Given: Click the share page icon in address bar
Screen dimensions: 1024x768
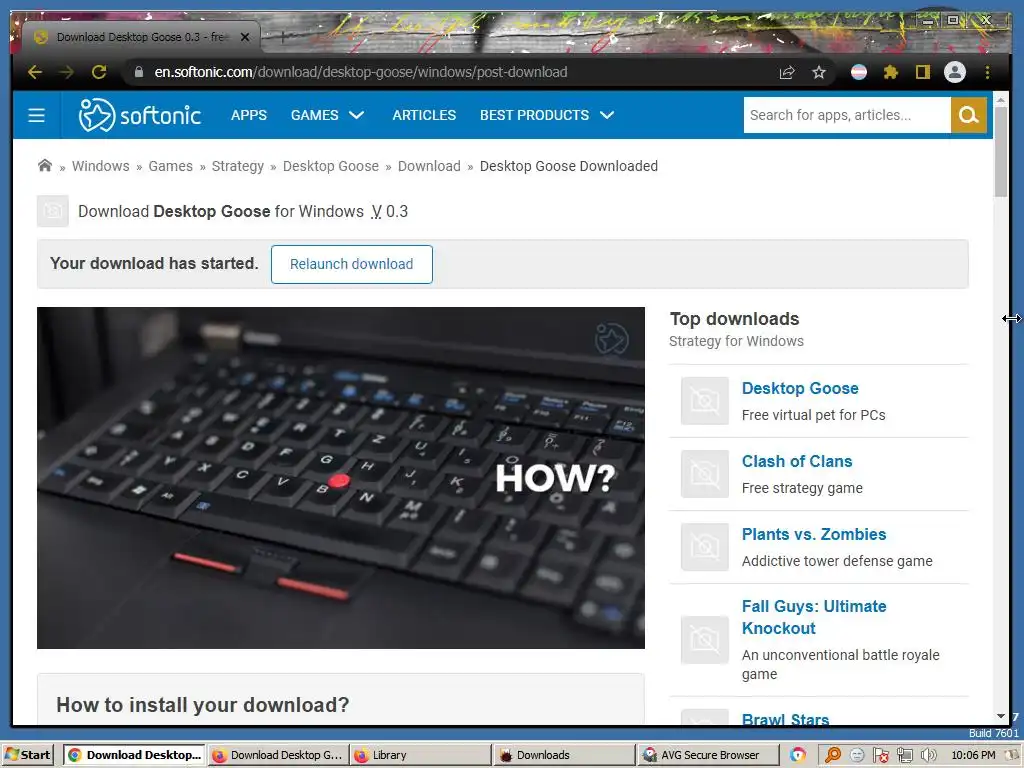Looking at the screenshot, I should [788, 72].
